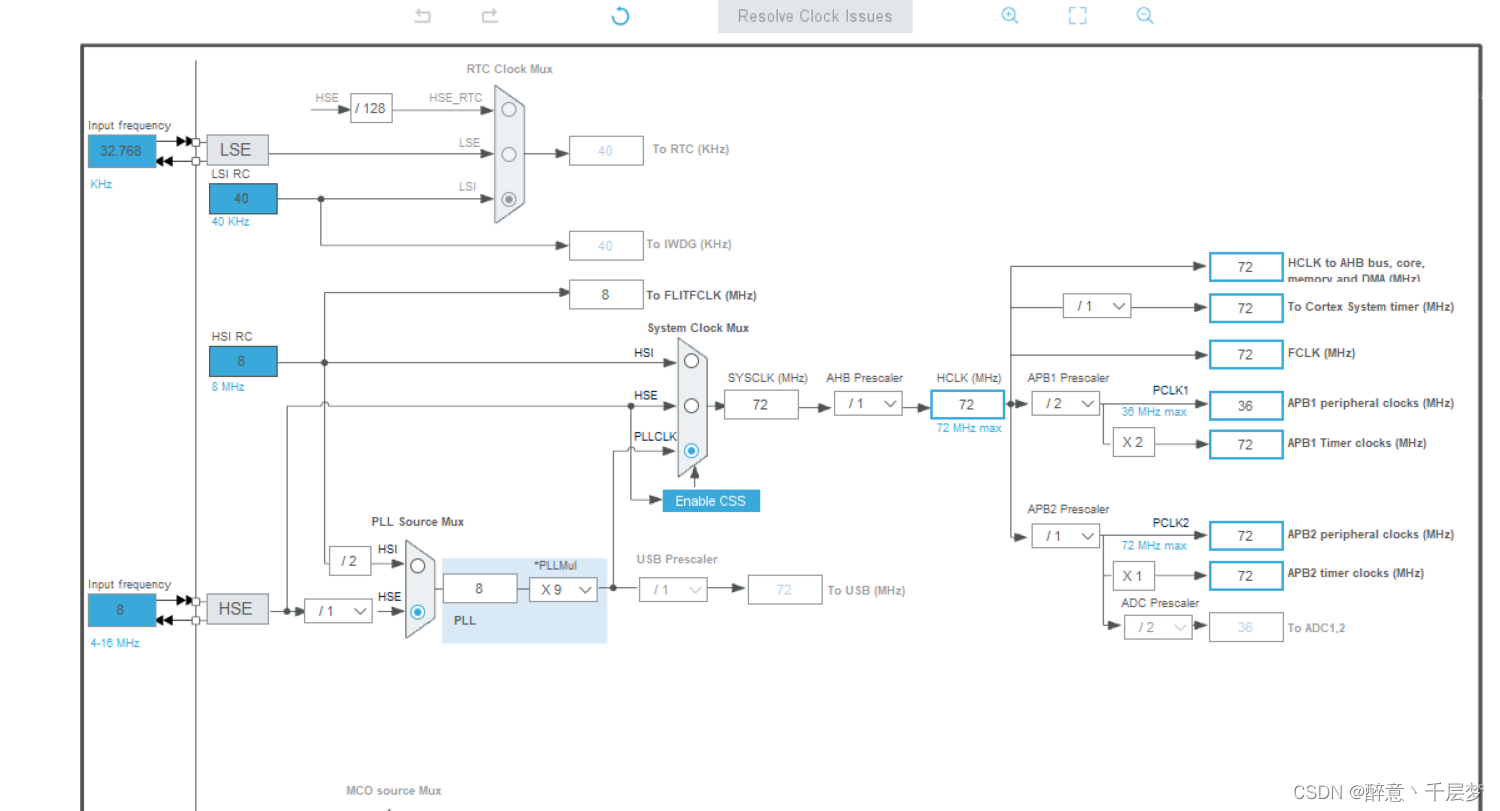The height and width of the screenshot is (811, 1500).
Task: Click the APB1 Timer clocks value box
Action: pyautogui.click(x=1246, y=444)
